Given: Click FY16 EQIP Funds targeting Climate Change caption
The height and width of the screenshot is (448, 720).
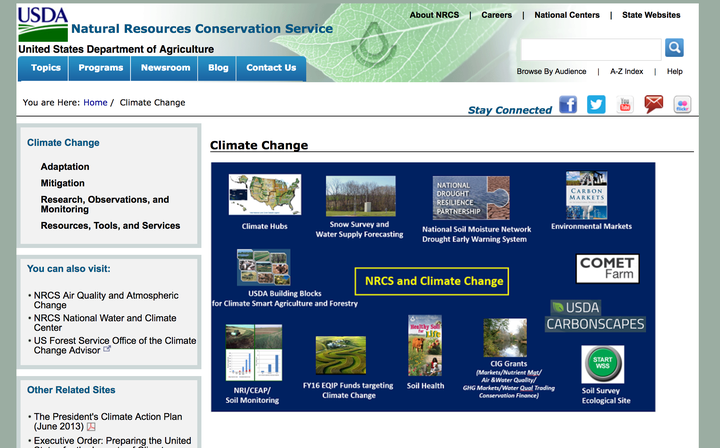Looking at the screenshot, I should coord(348,390).
